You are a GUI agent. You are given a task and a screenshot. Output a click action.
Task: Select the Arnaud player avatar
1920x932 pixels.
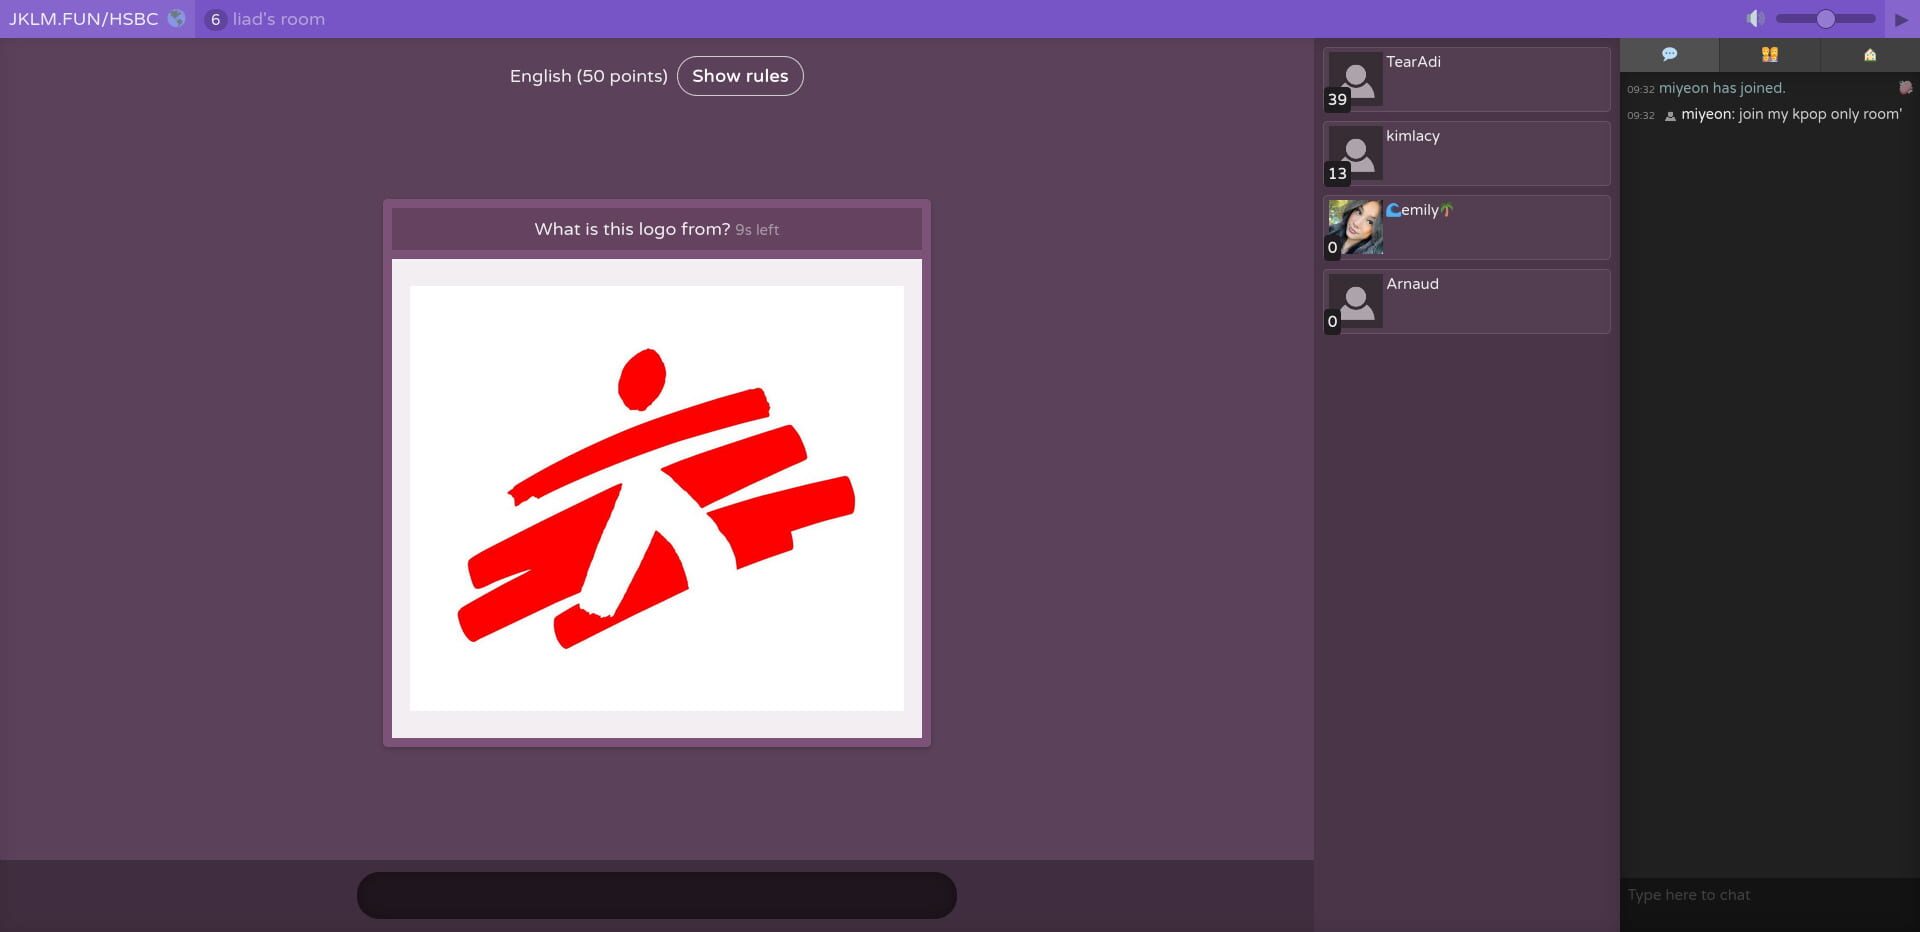(1356, 301)
